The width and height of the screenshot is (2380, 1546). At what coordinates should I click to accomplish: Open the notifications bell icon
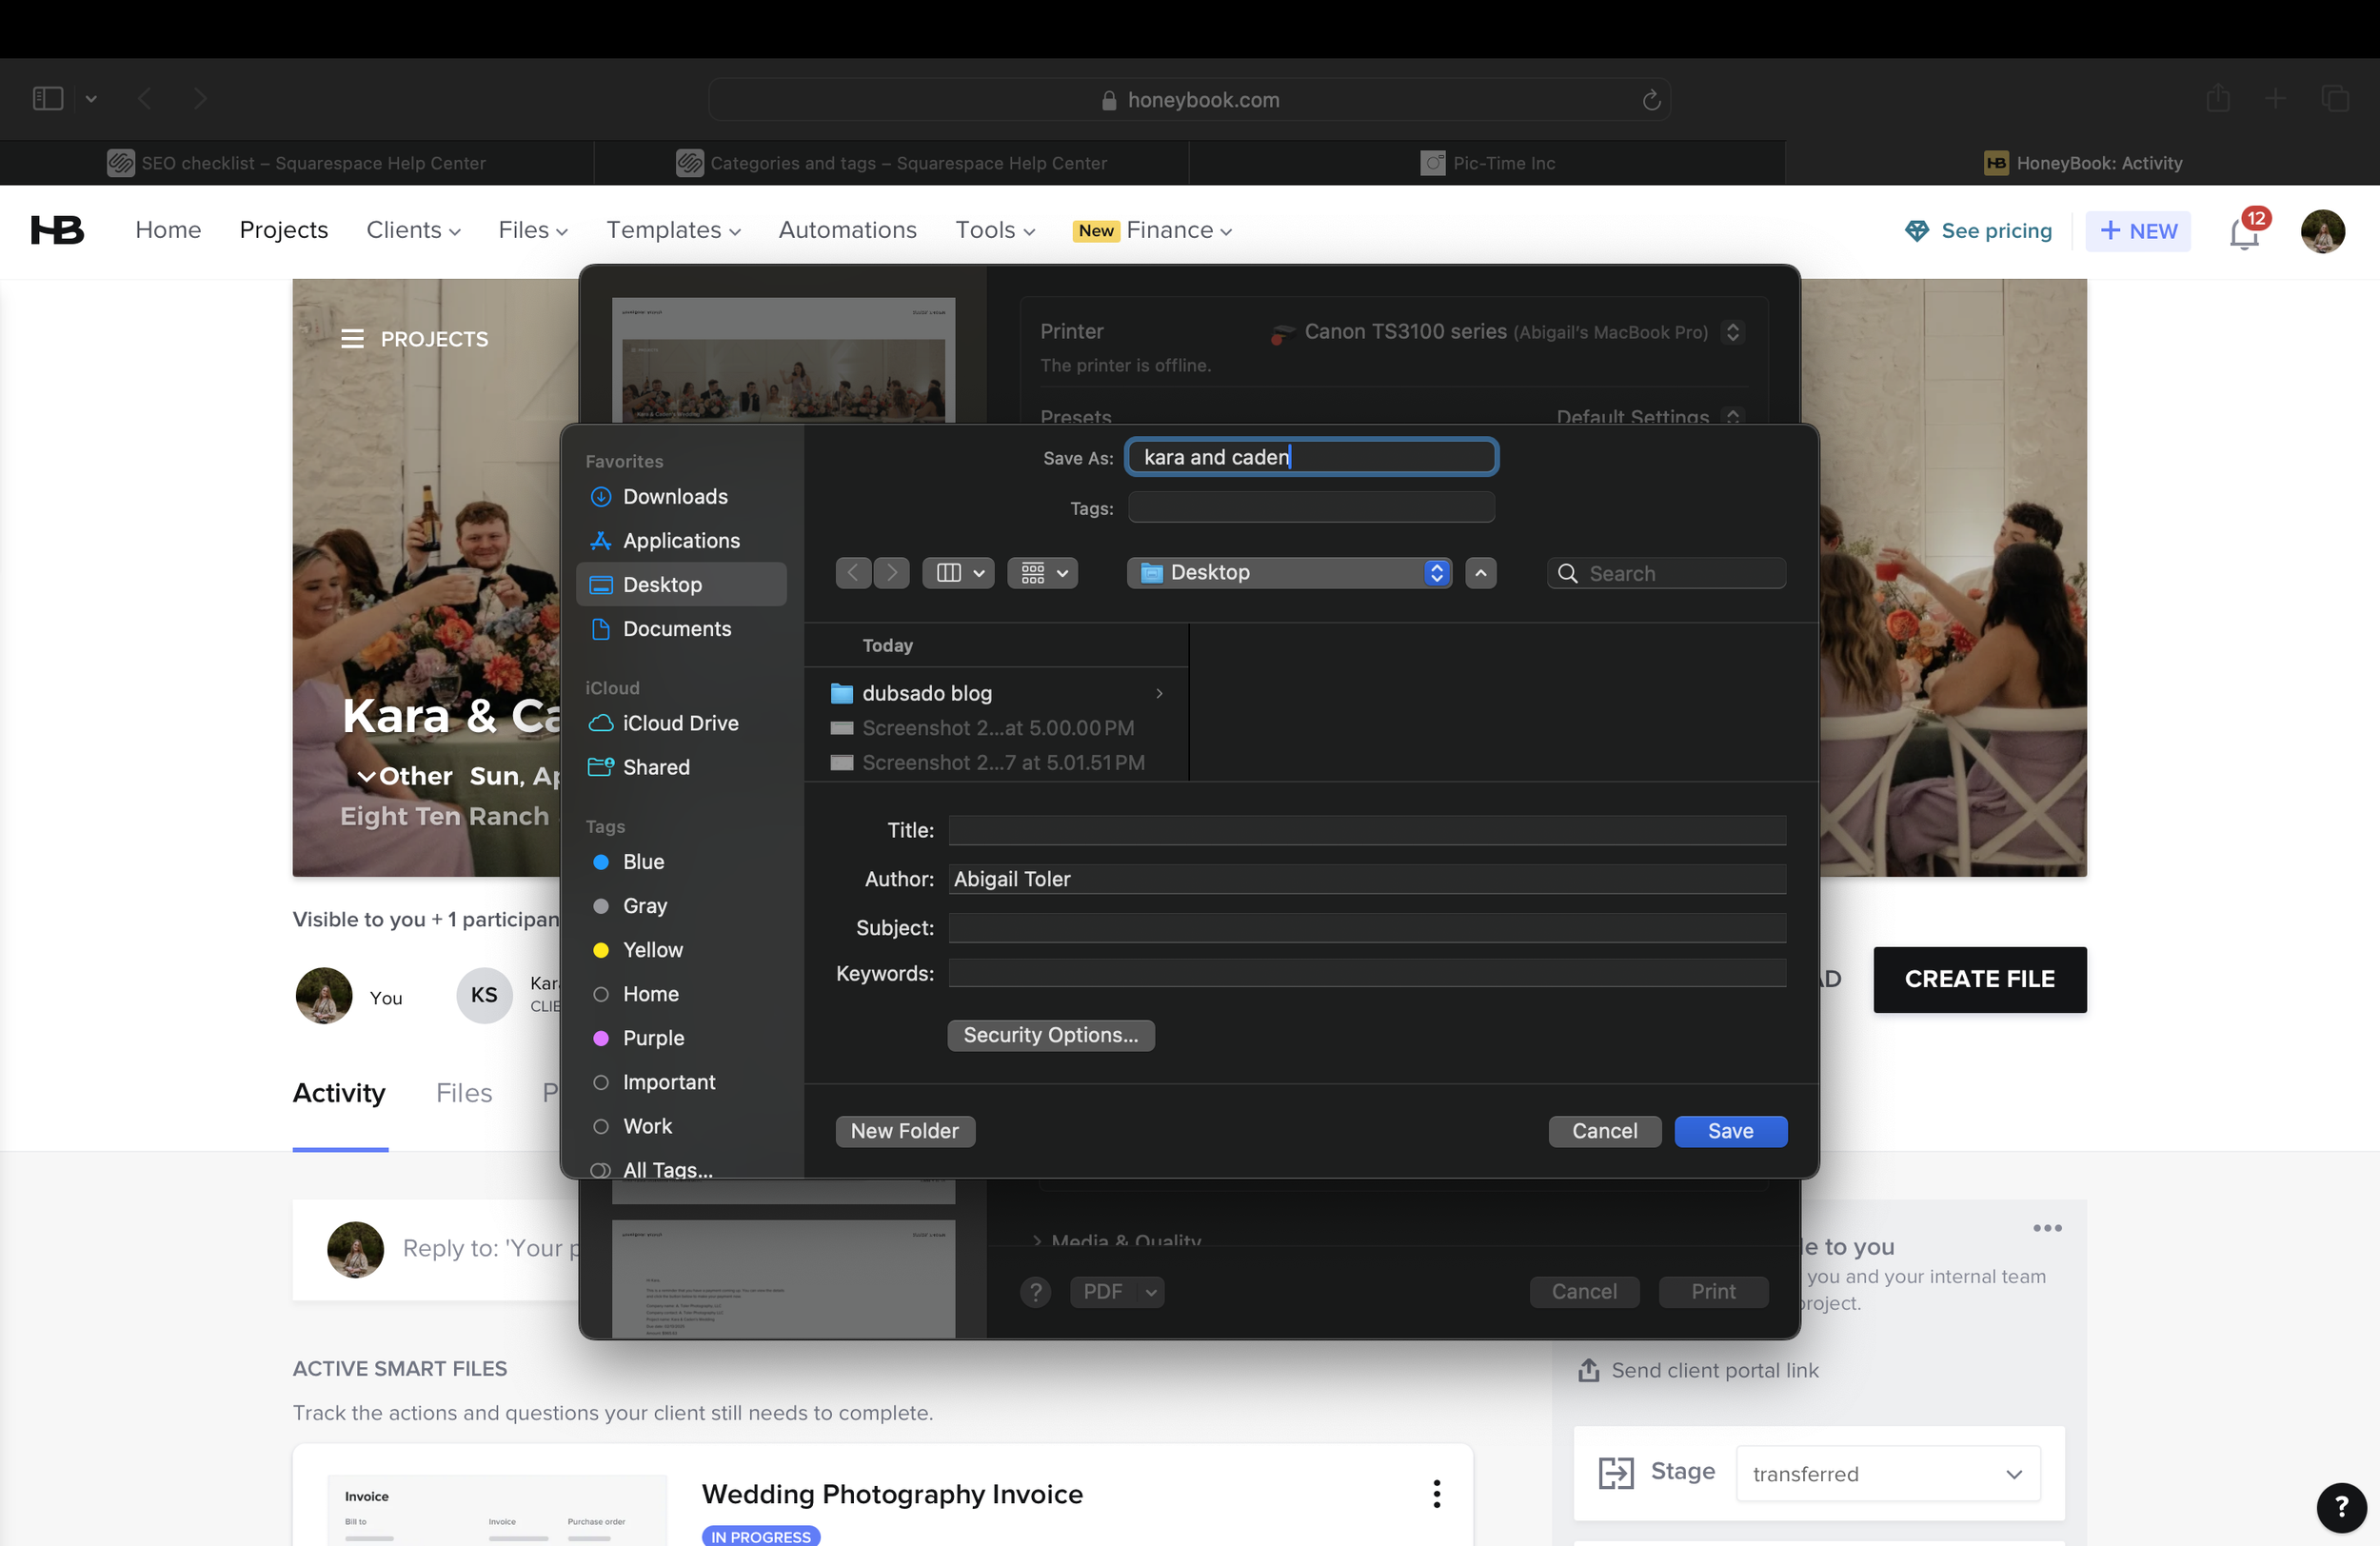click(2243, 234)
